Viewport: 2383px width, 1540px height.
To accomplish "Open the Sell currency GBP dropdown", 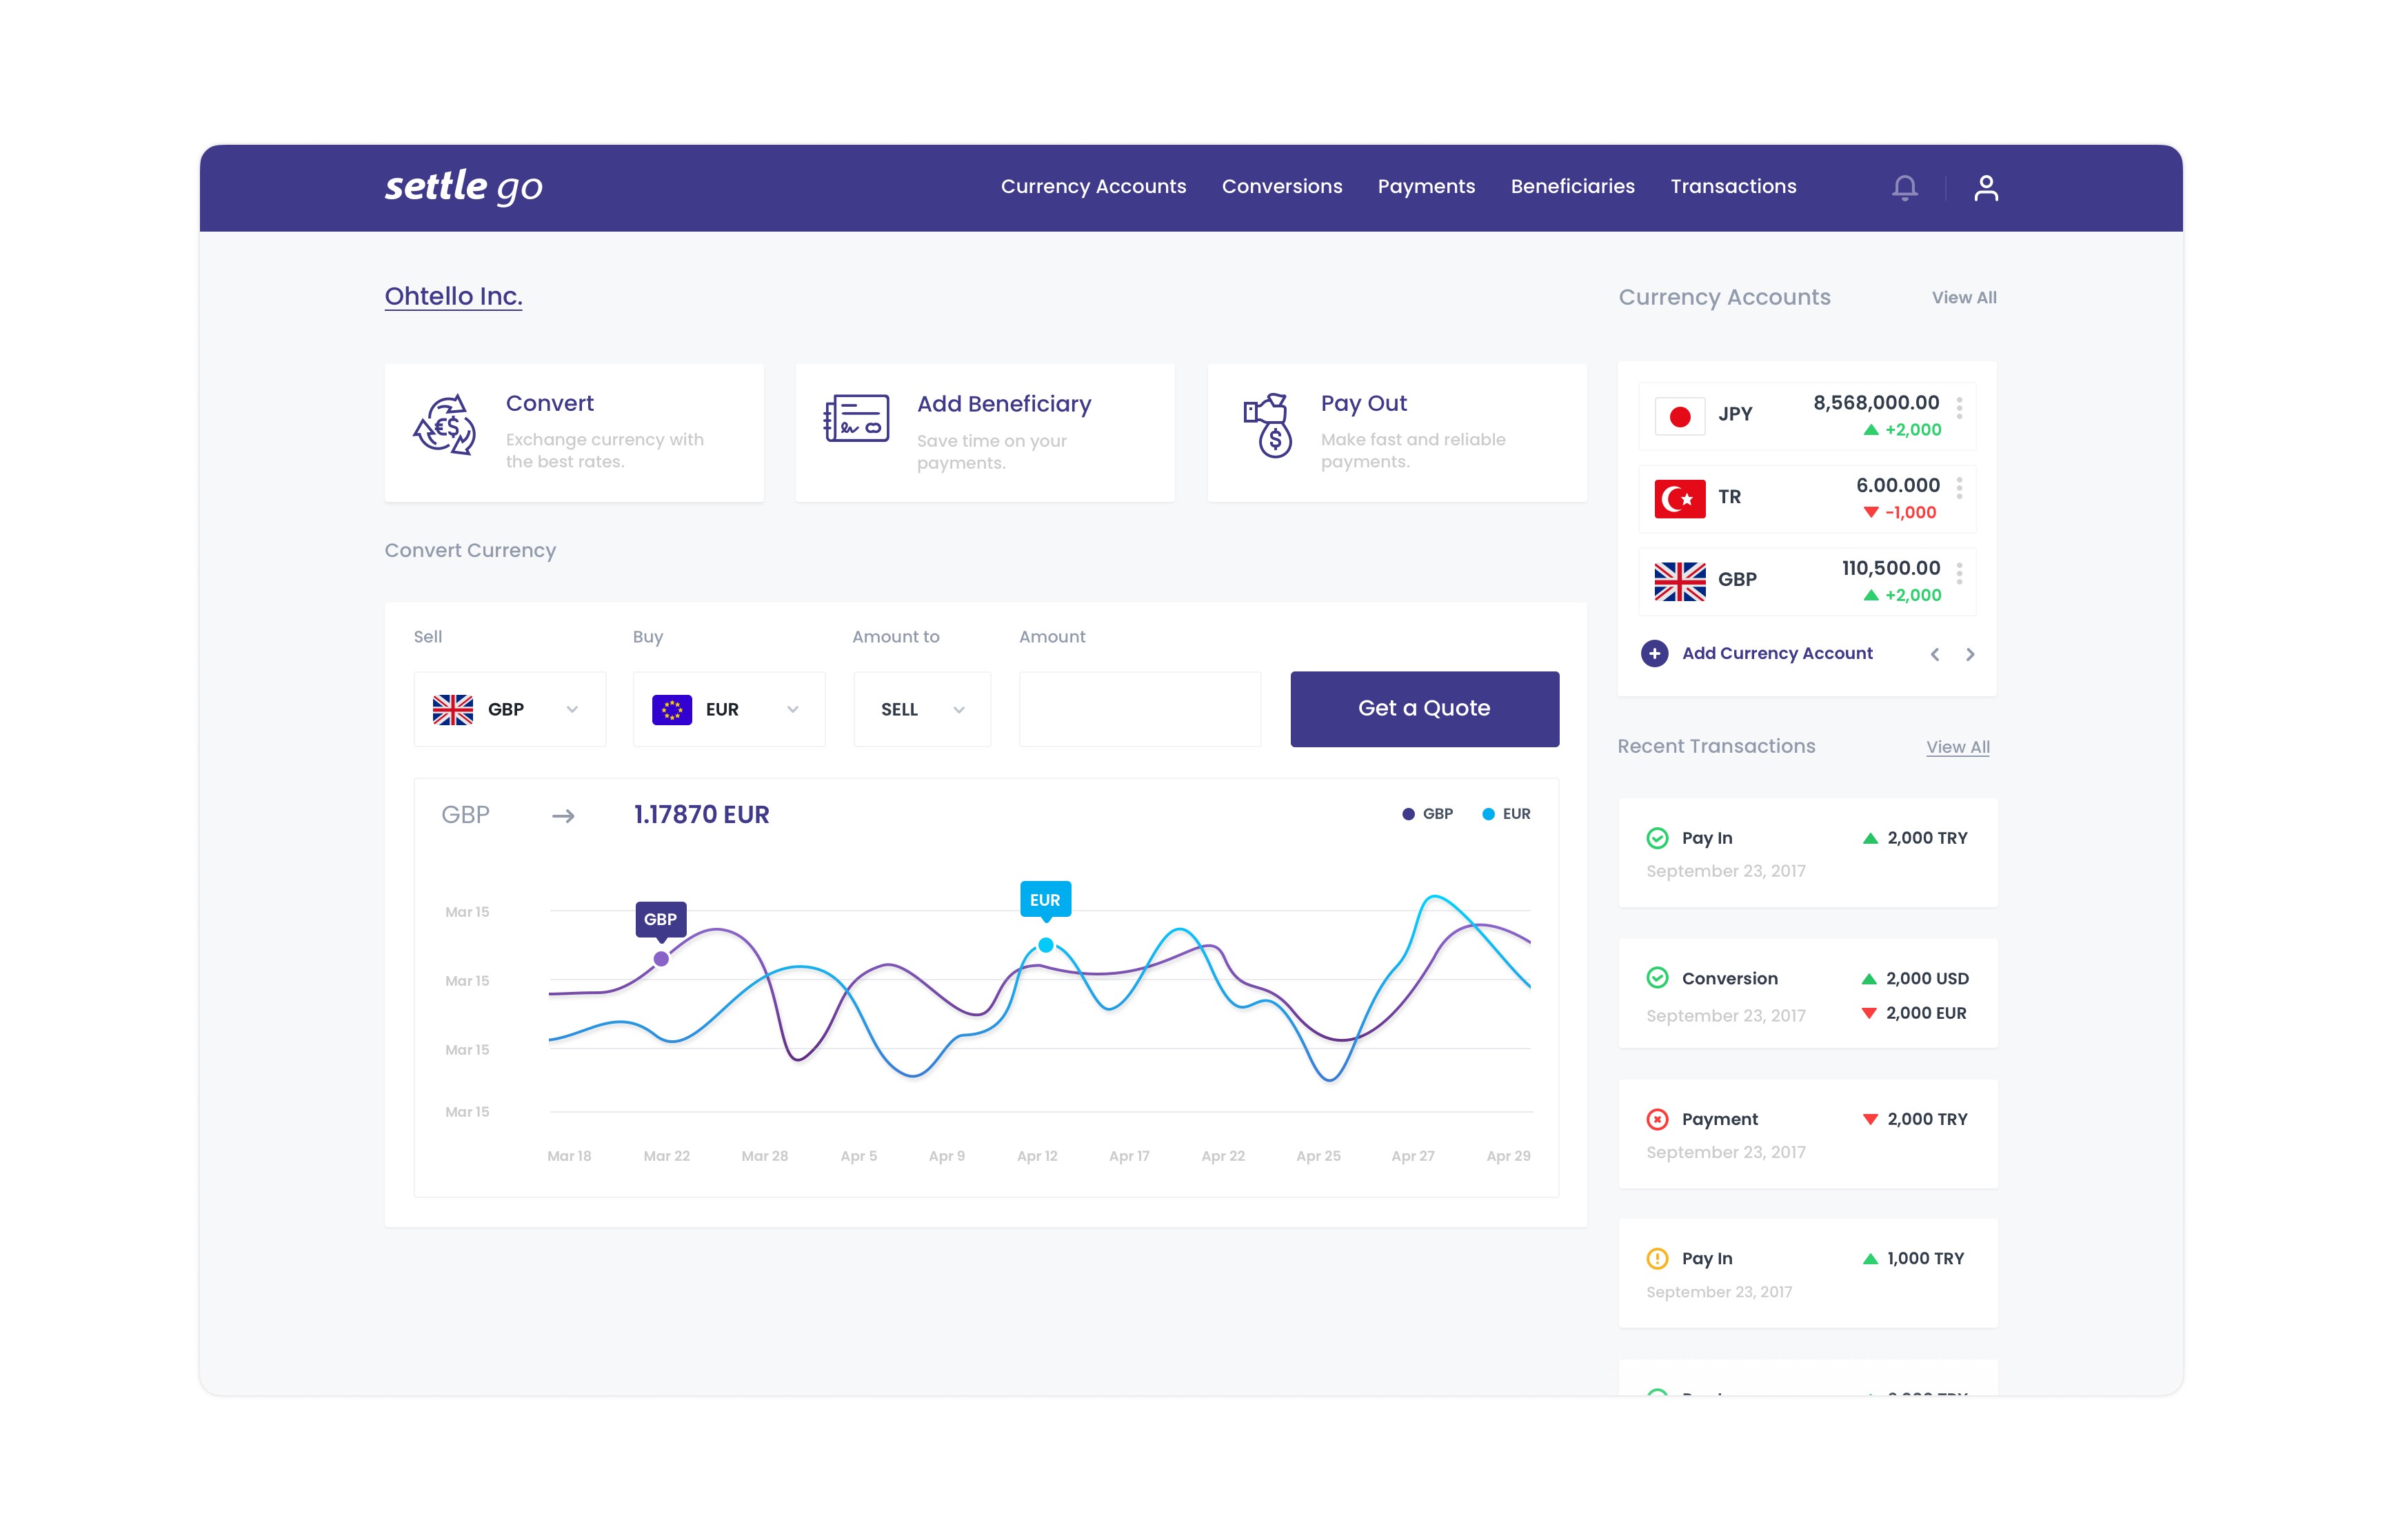I will point(510,709).
